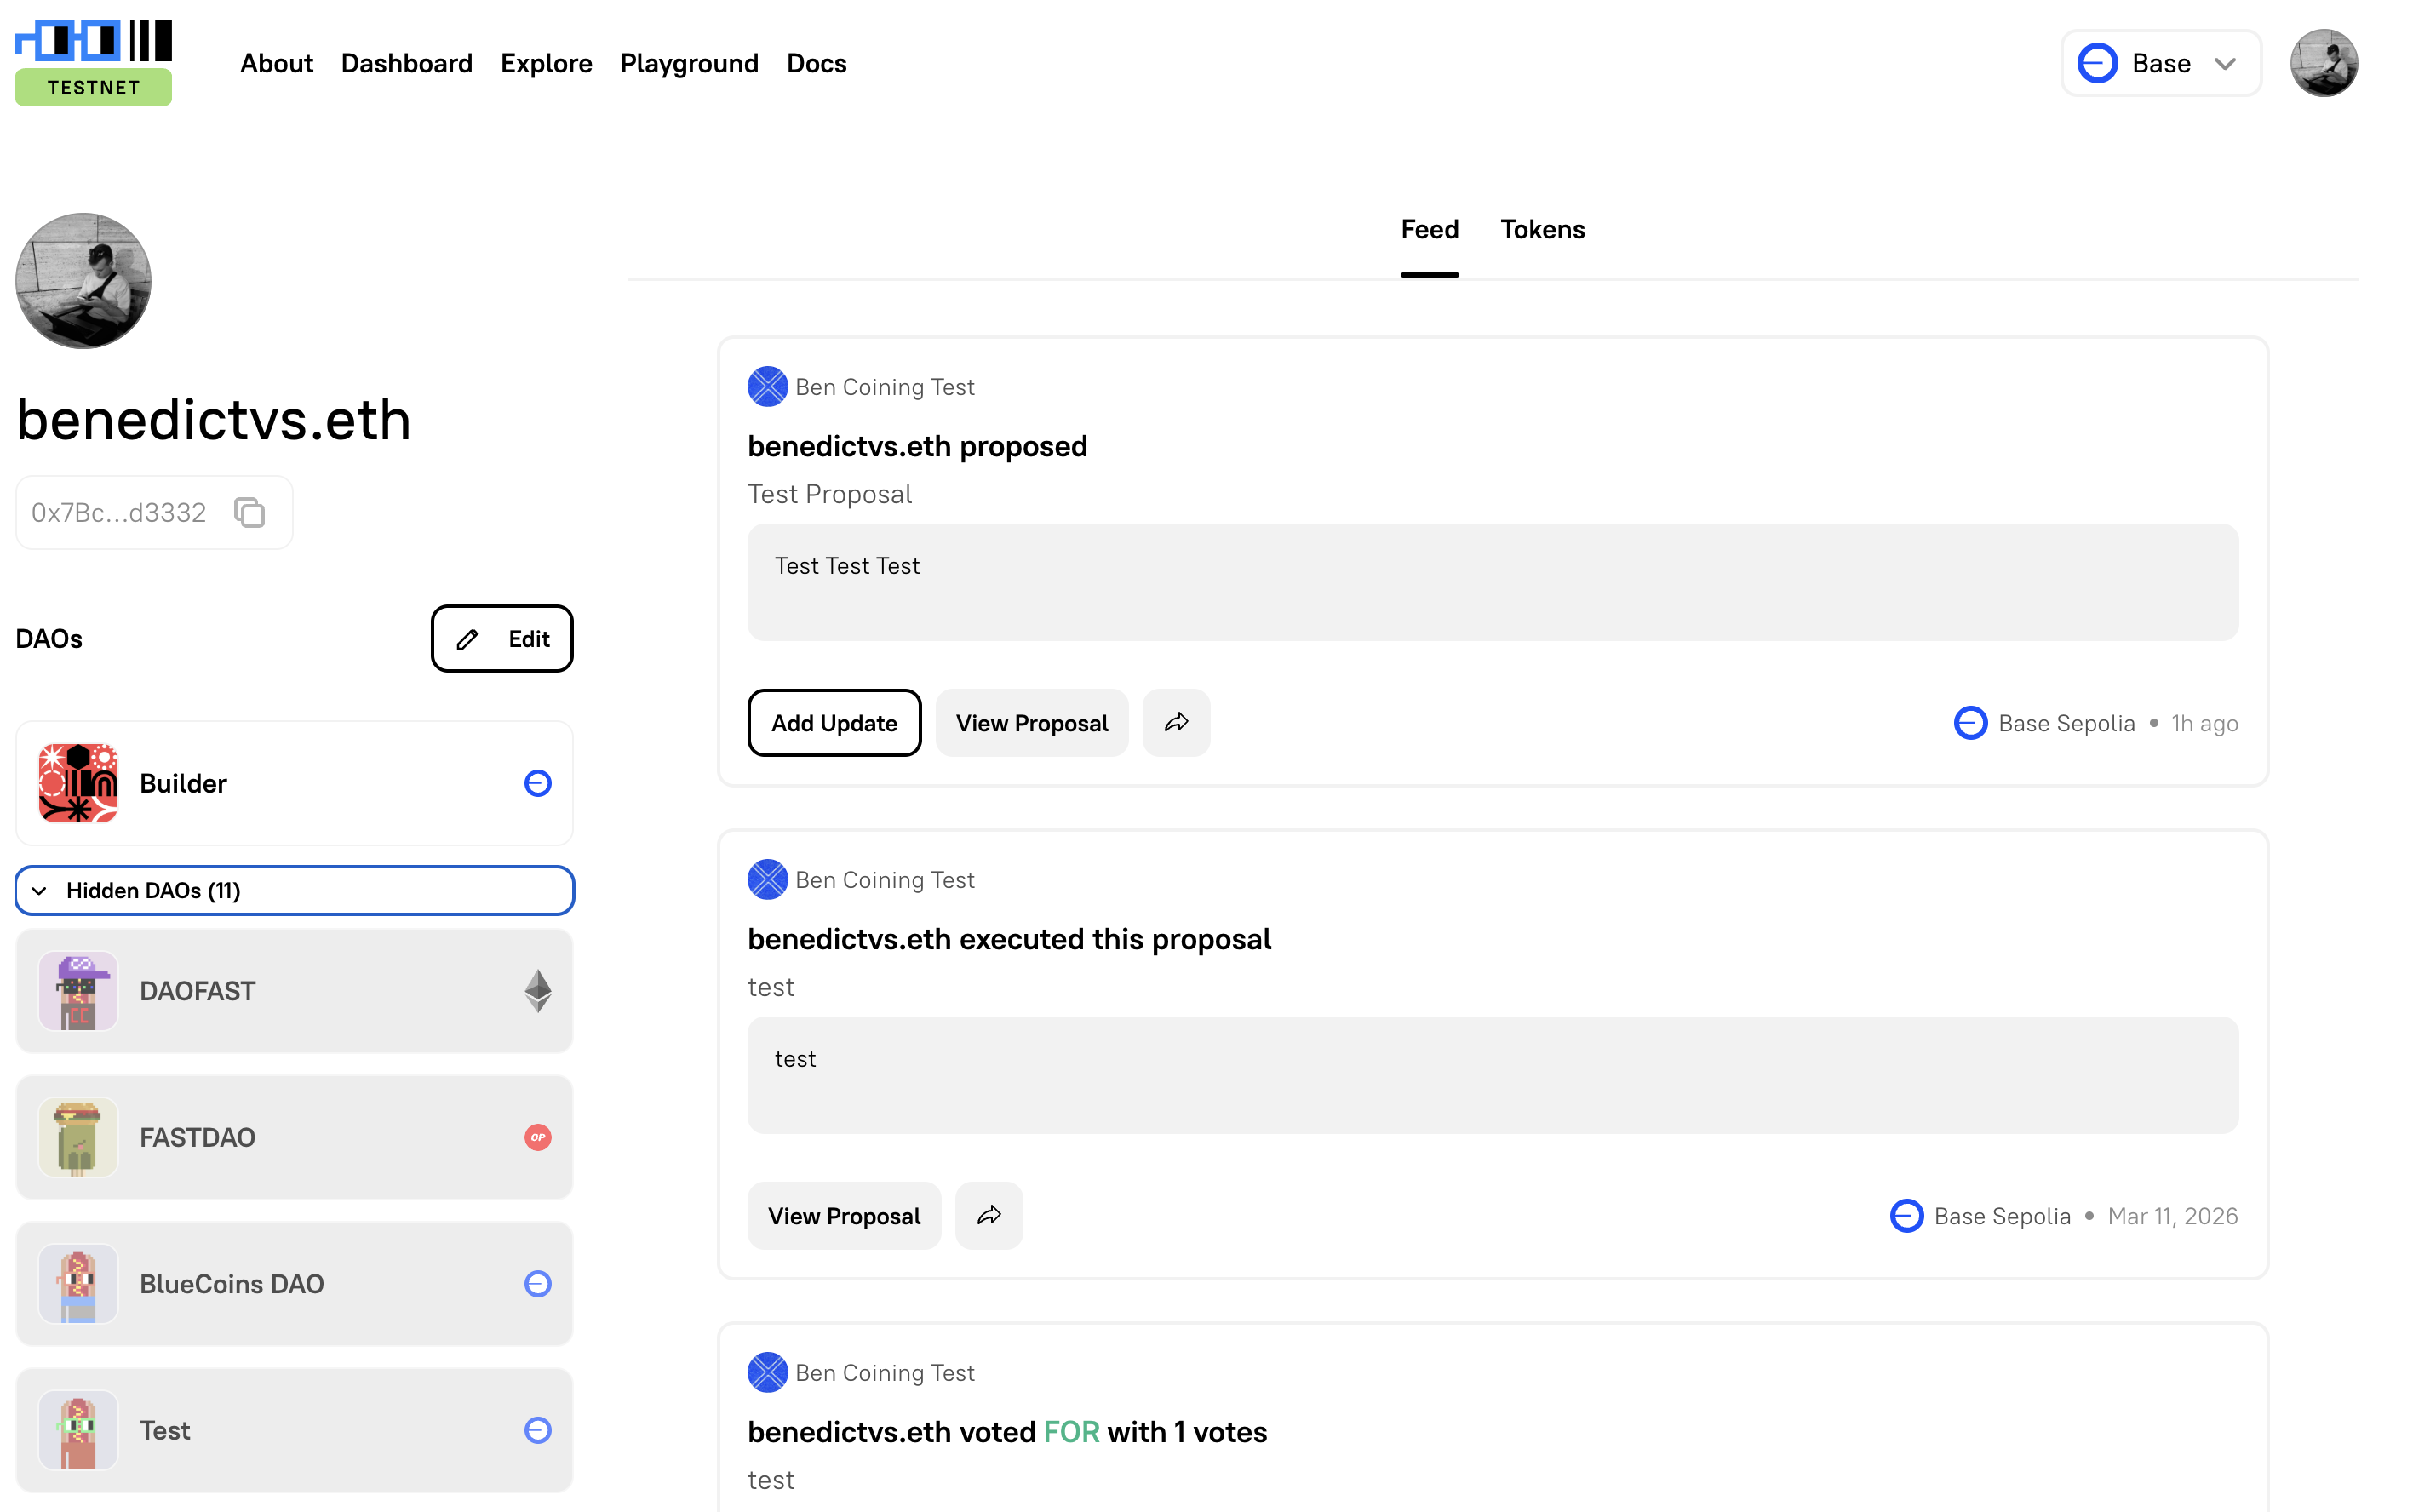Open the Base network dropdown
The image size is (2413, 1512).
[x=2160, y=62]
